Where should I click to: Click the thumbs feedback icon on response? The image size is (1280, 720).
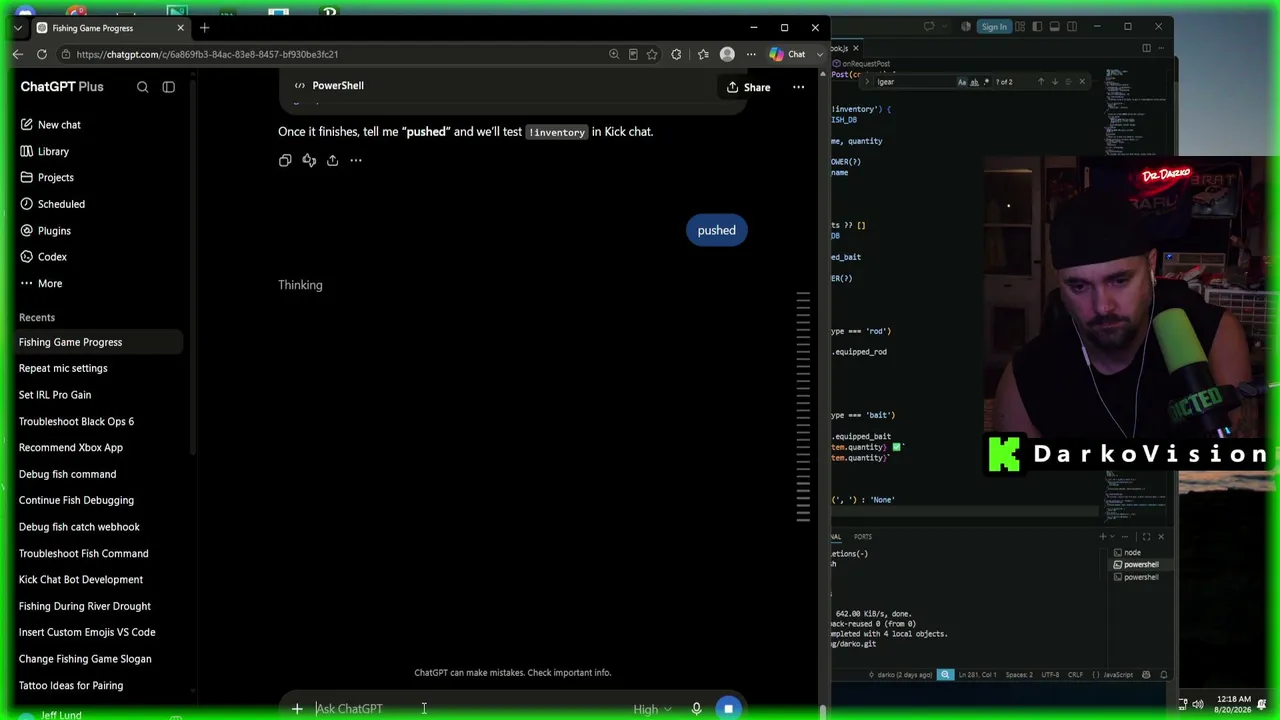[x=309, y=160]
